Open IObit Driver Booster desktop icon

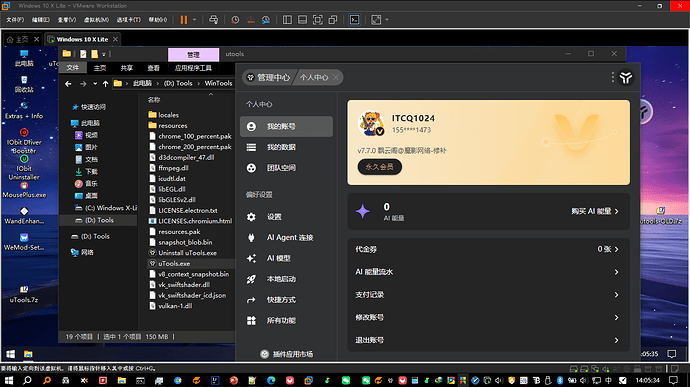(x=24, y=141)
